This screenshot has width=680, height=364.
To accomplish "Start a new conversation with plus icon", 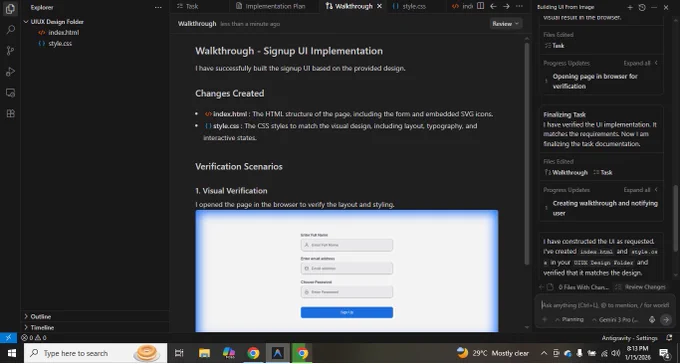I will click(630, 7).
